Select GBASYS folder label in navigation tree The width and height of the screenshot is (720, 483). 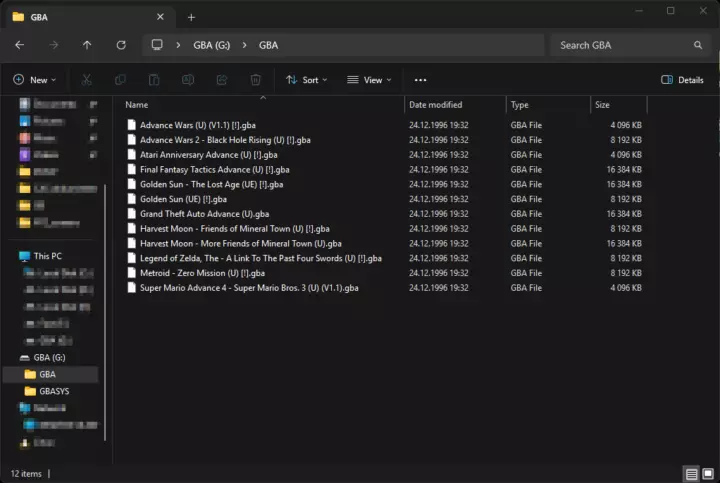click(x=54, y=391)
